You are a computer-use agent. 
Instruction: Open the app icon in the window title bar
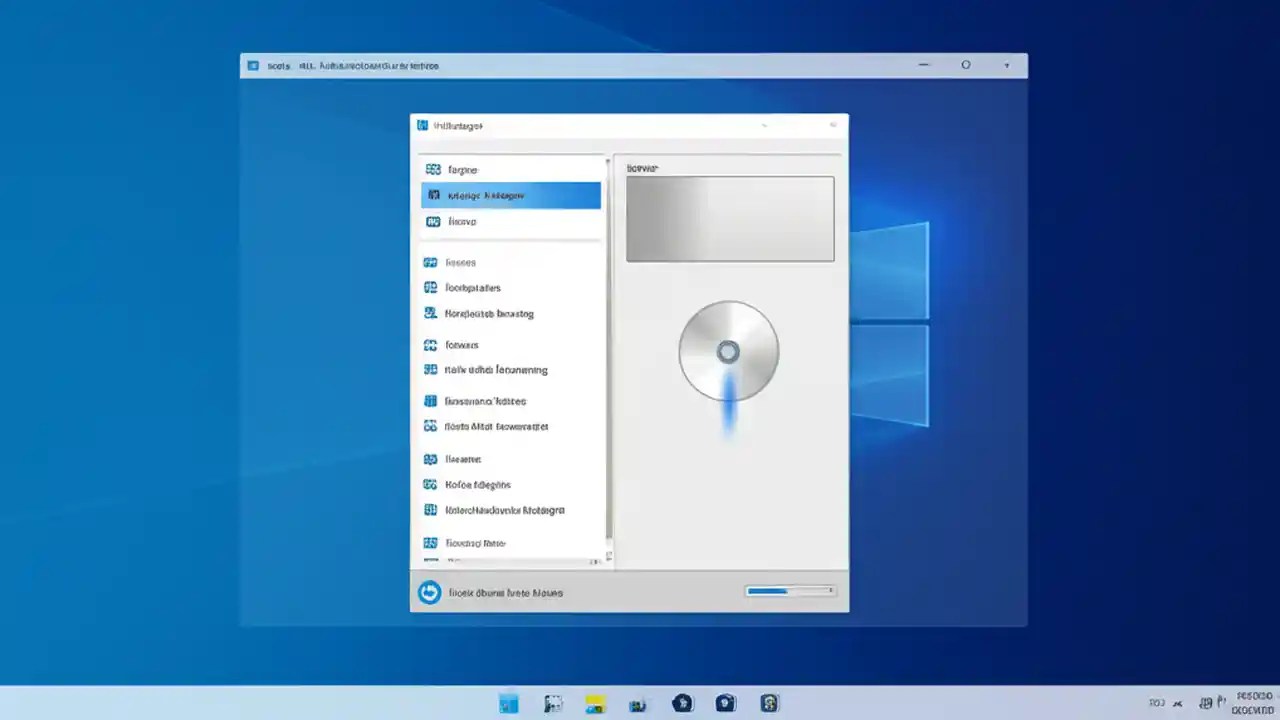point(421,125)
